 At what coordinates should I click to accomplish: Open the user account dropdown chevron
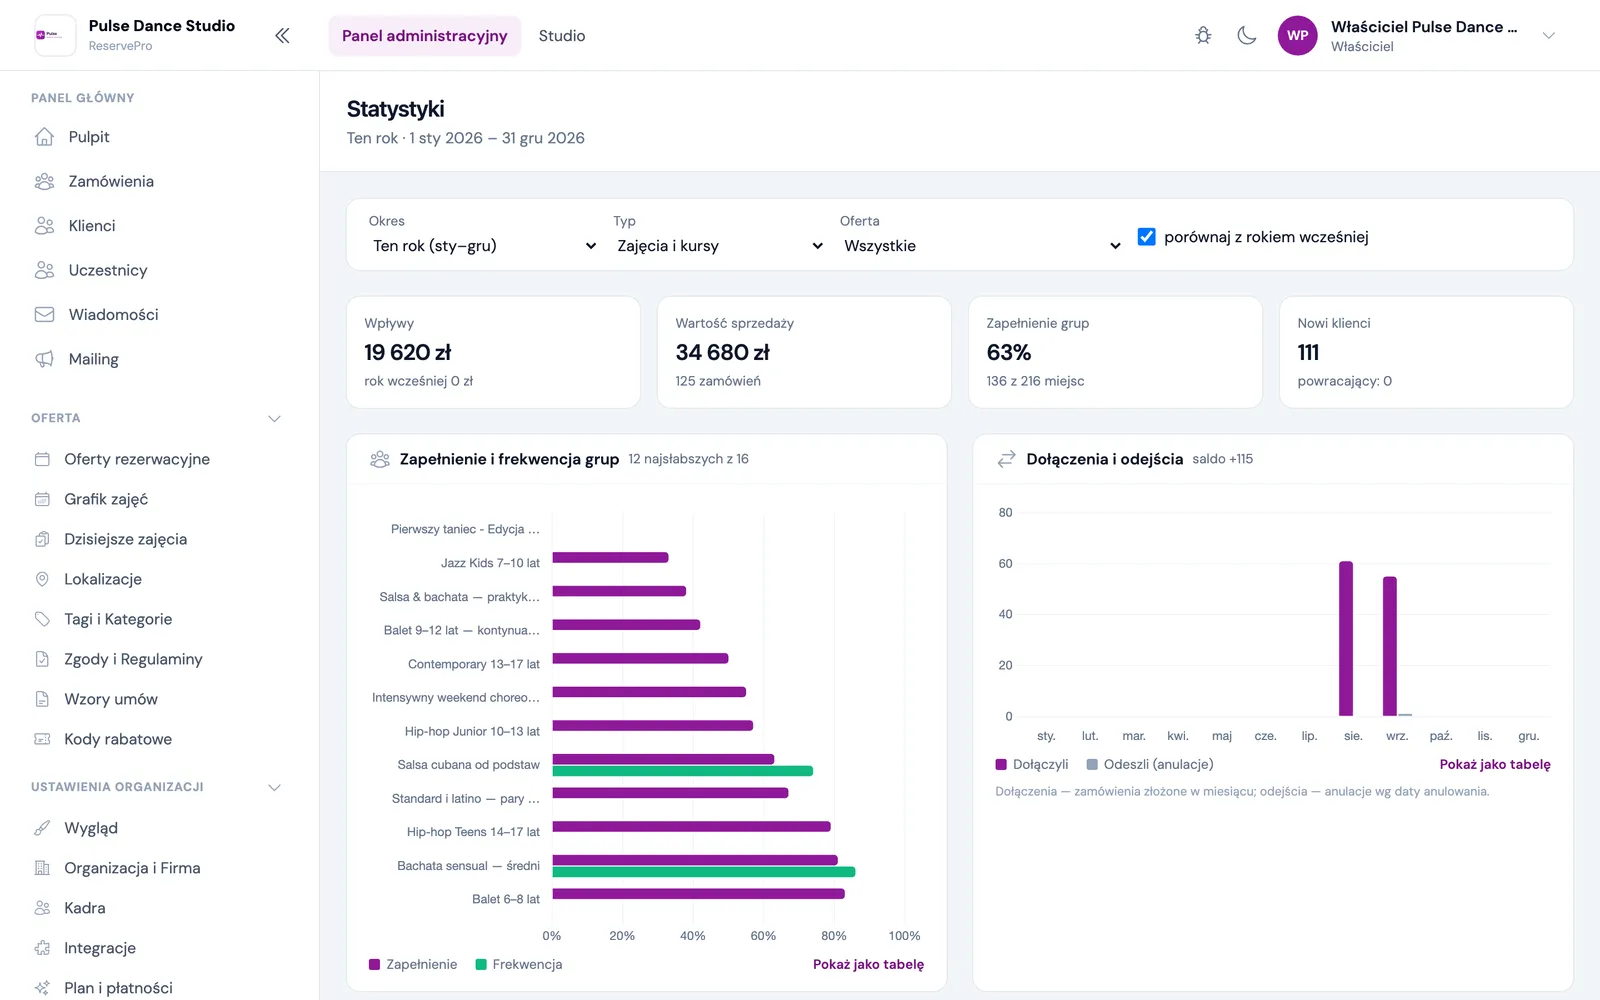(x=1548, y=36)
